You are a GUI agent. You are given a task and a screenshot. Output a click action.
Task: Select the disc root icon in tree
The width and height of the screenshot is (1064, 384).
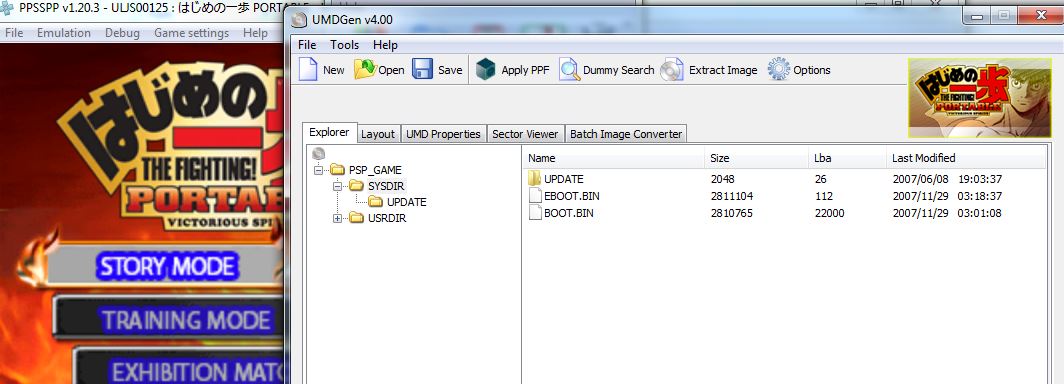click(319, 155)
